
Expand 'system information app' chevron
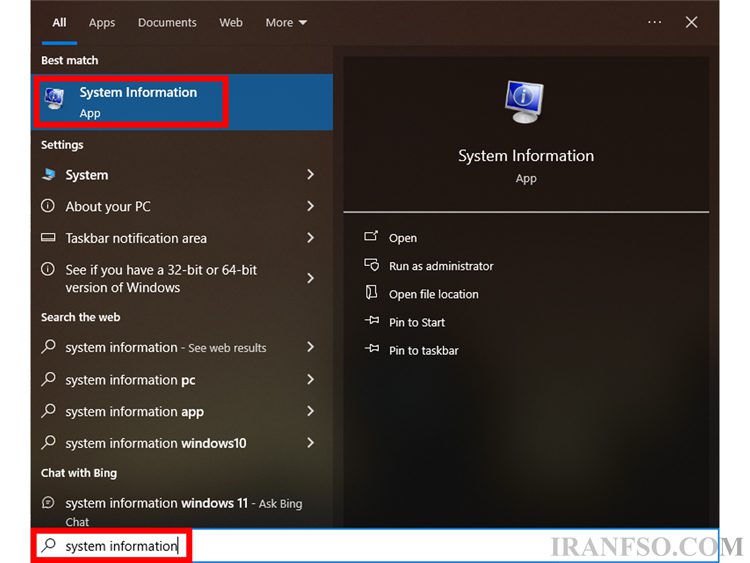[310, 411]
